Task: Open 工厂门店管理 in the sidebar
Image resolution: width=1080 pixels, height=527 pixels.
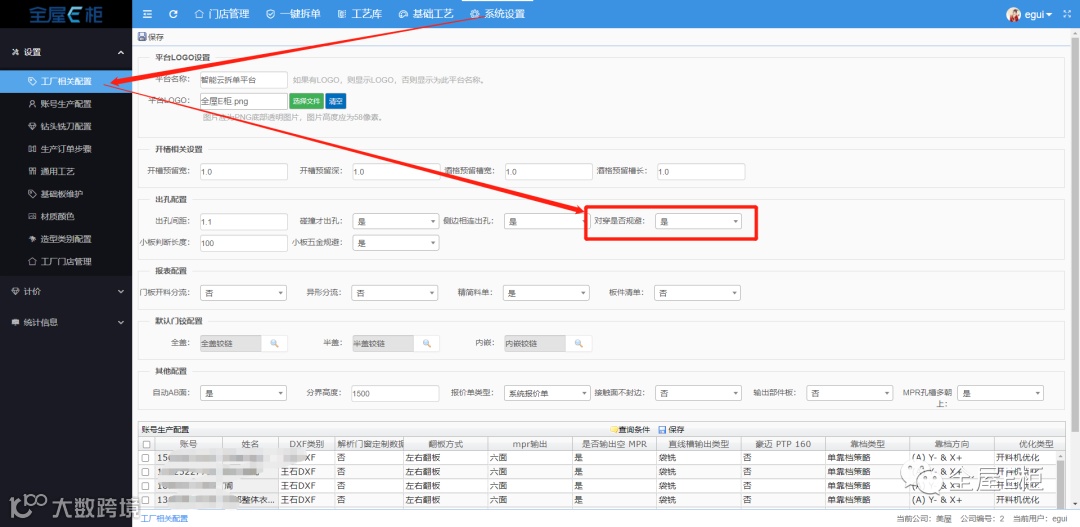Action: tap(66, 262)
